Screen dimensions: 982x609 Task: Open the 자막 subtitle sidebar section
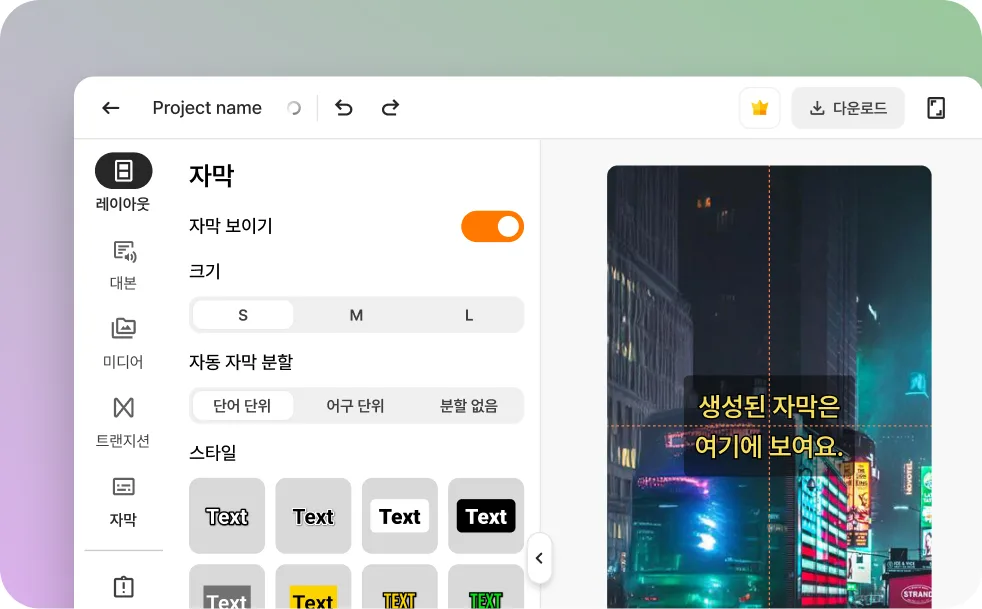[x=123, y=501]
